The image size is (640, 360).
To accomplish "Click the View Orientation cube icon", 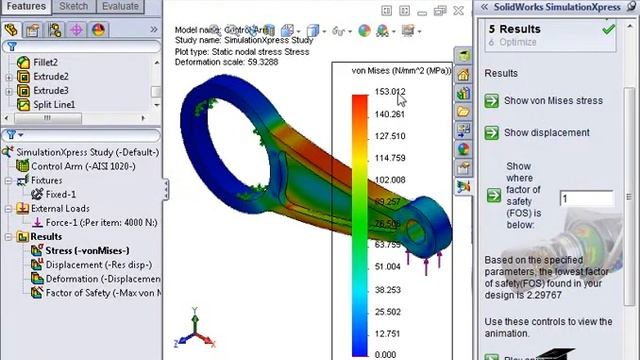I will point(287,30).
